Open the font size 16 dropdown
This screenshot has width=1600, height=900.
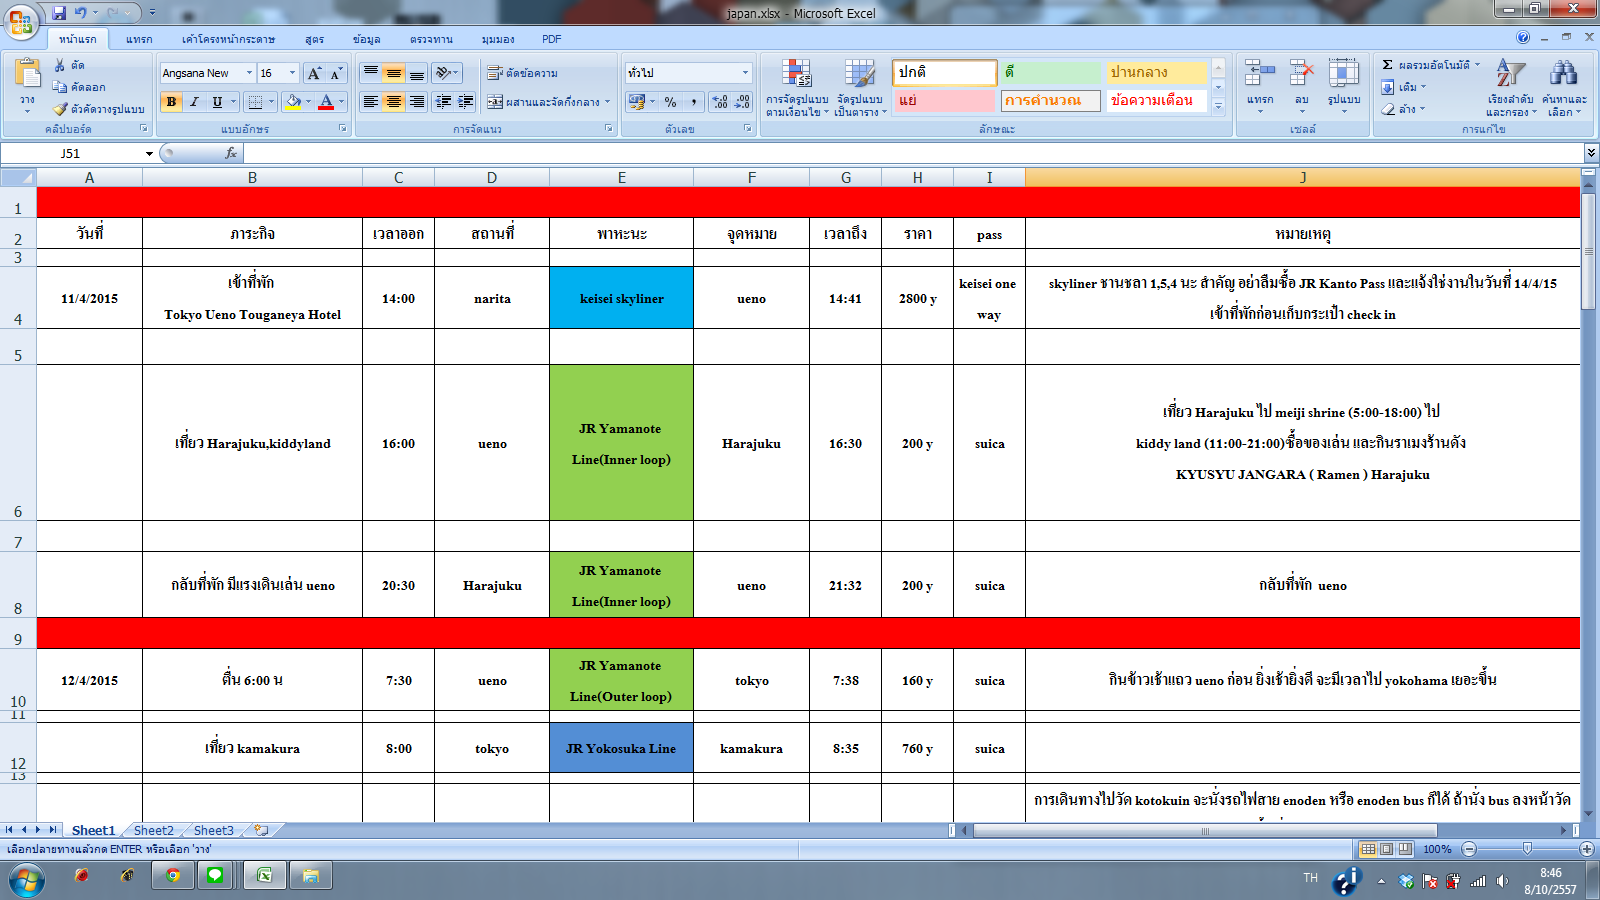coord(293,73)
